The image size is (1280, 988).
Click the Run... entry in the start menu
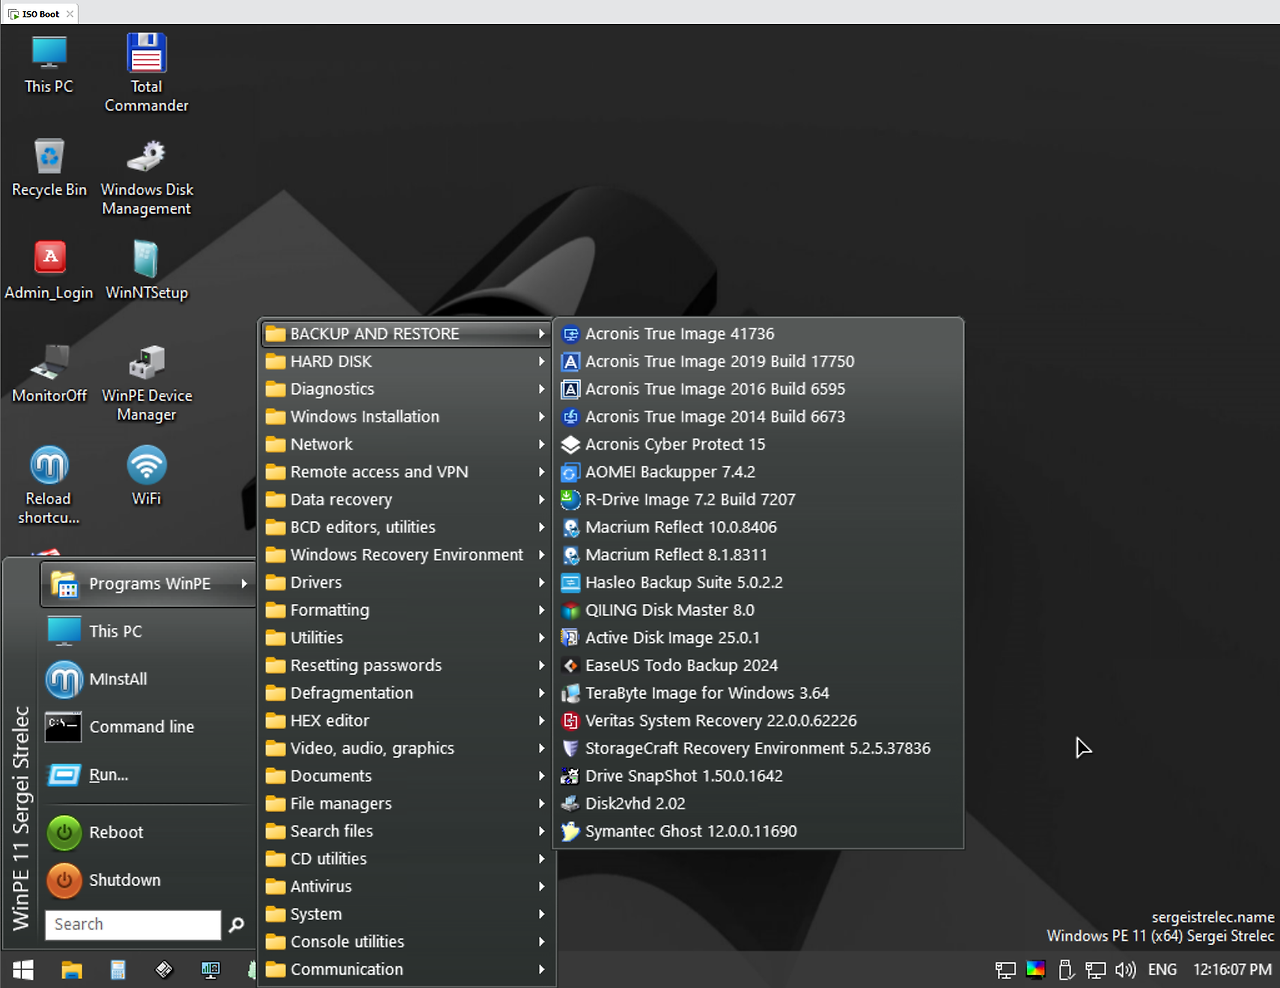point(107,774)
